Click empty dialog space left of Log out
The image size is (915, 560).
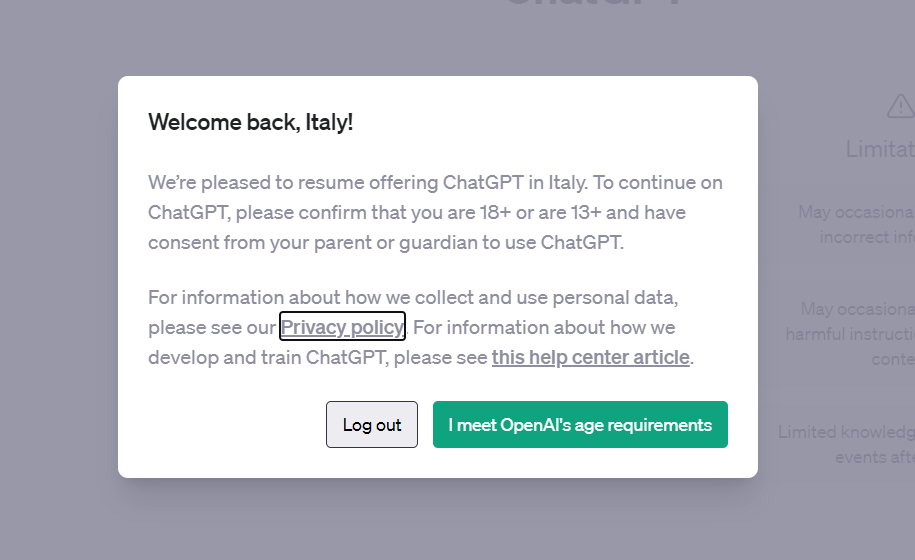point(230,425)
